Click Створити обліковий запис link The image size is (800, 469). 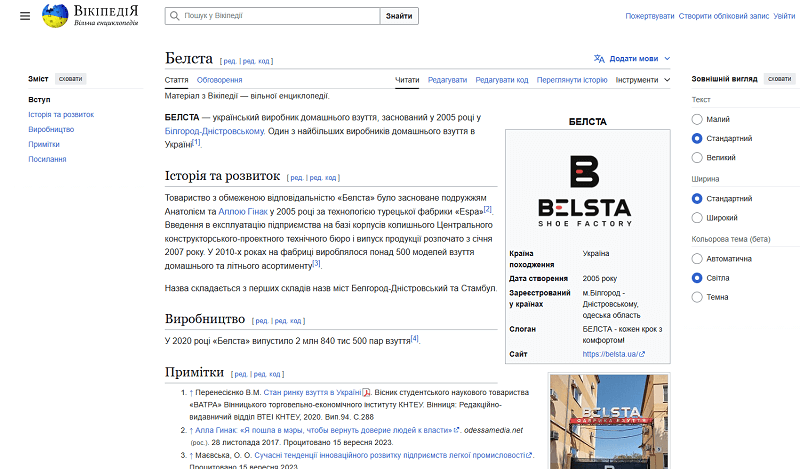(723, 16)
